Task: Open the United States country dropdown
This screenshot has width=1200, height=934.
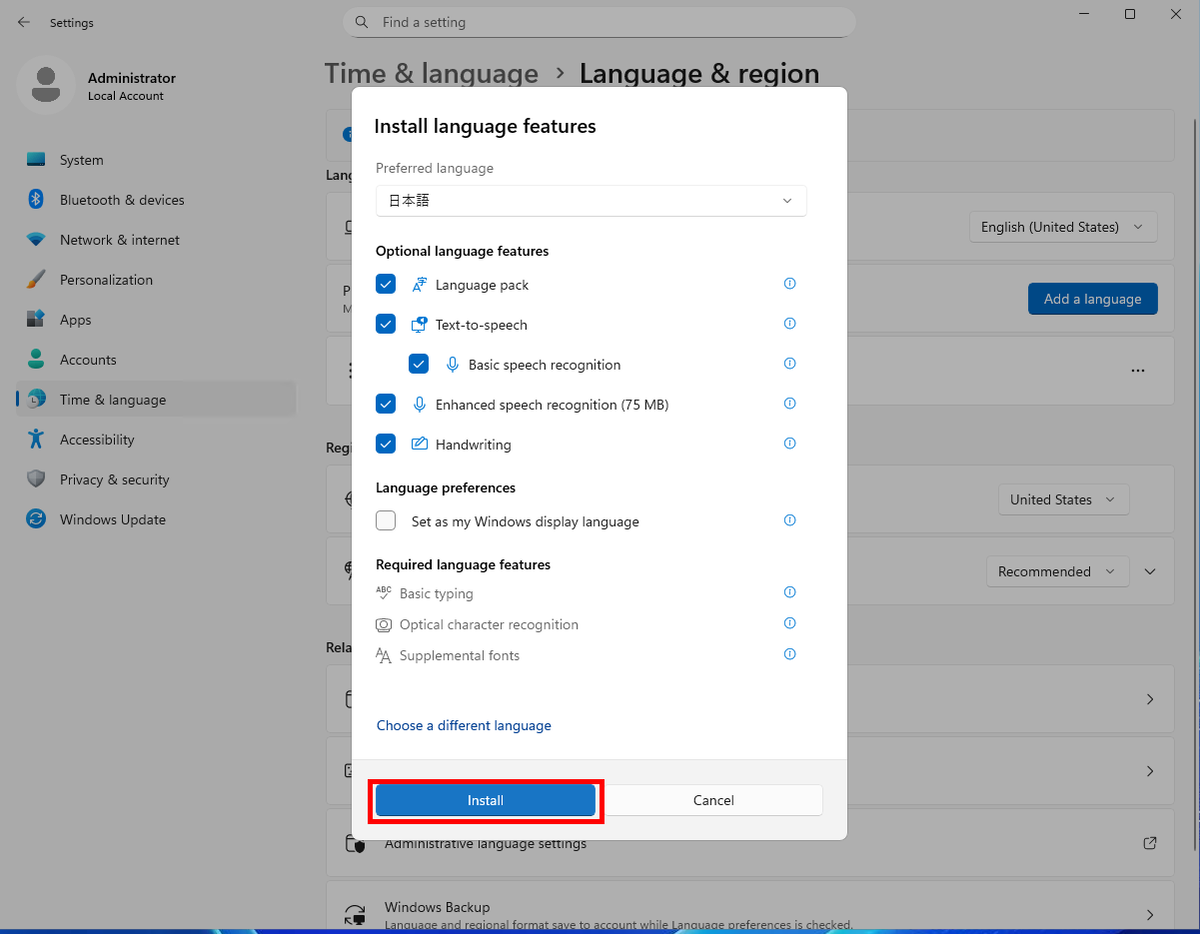Action: (x=1063, y=499)
